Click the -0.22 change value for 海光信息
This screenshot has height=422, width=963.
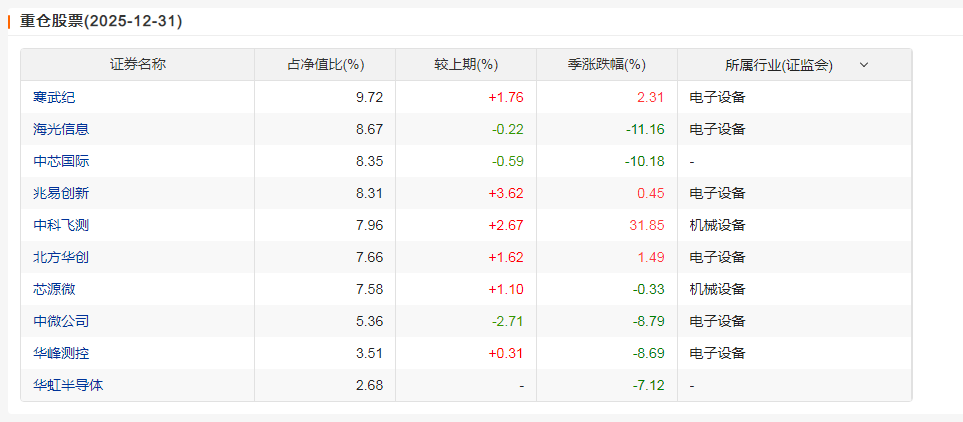[508, 129]
